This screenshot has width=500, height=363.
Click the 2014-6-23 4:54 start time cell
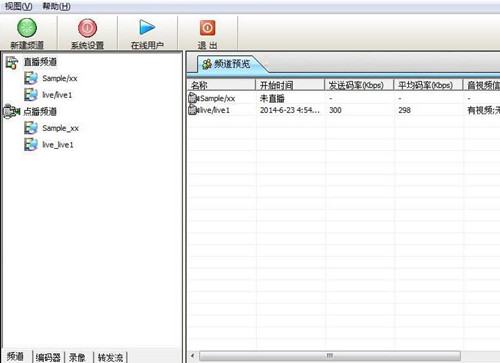[290, 110]
